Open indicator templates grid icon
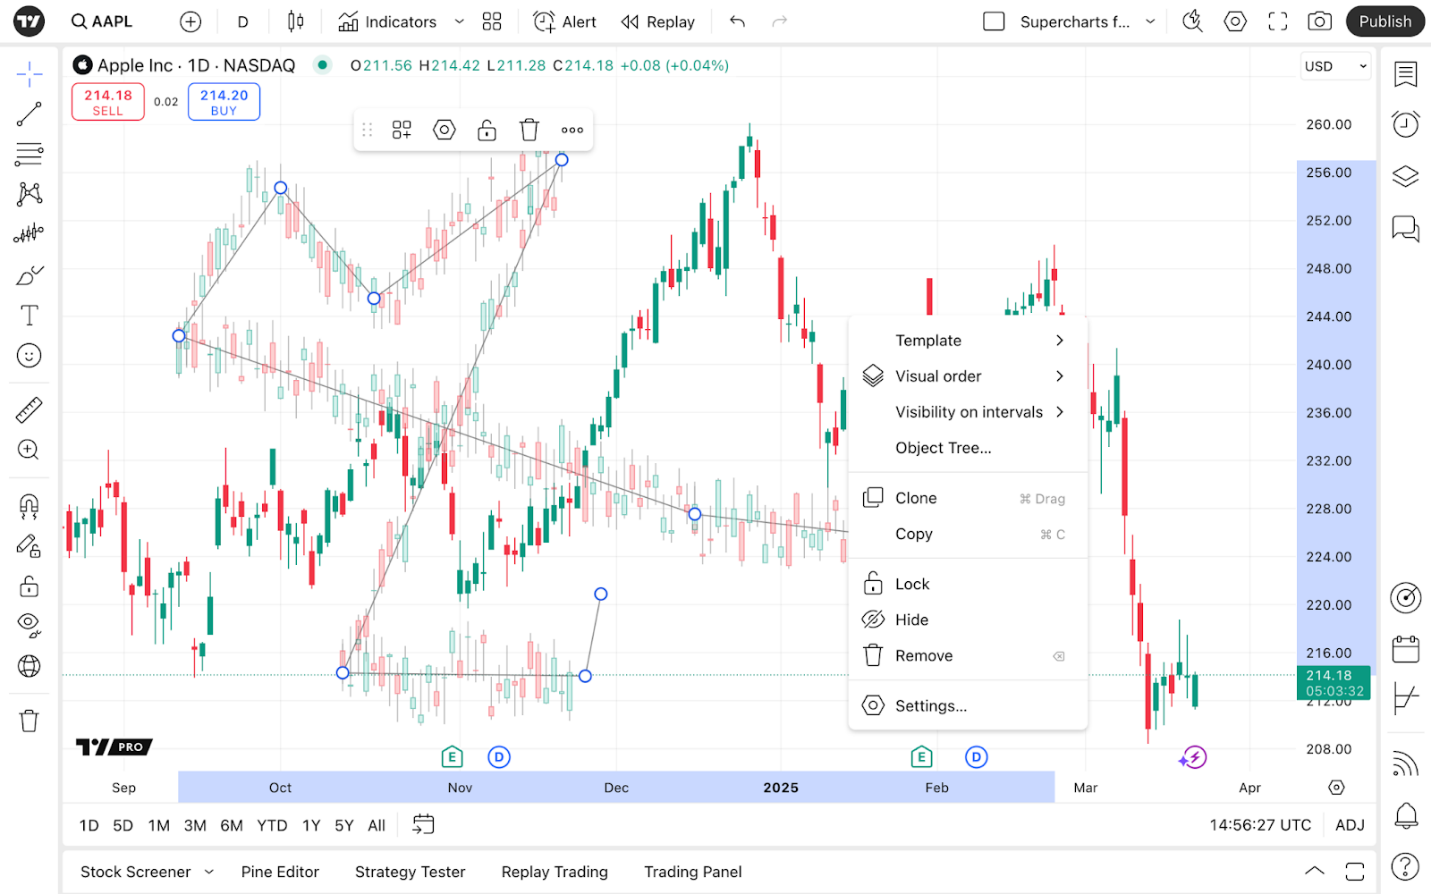Screen dimensions: 1431x894 pos(492,21)
